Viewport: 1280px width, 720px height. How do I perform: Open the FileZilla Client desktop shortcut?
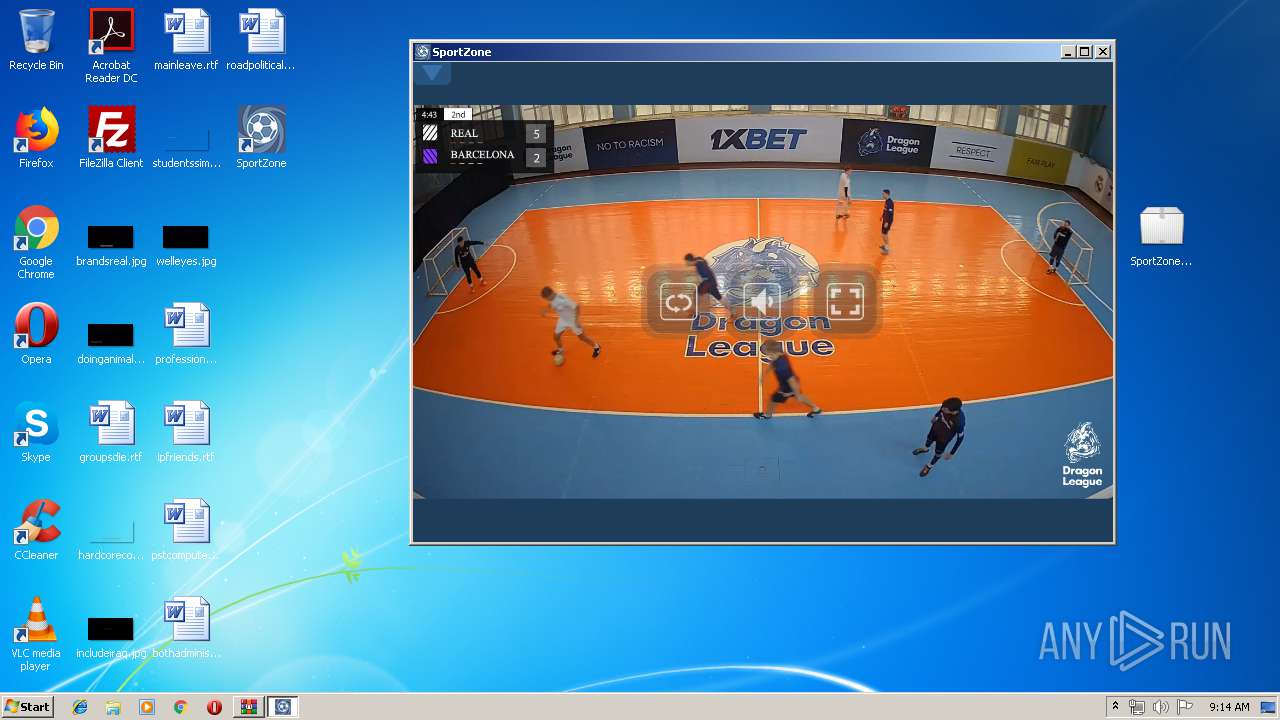[x=111, y=138]
